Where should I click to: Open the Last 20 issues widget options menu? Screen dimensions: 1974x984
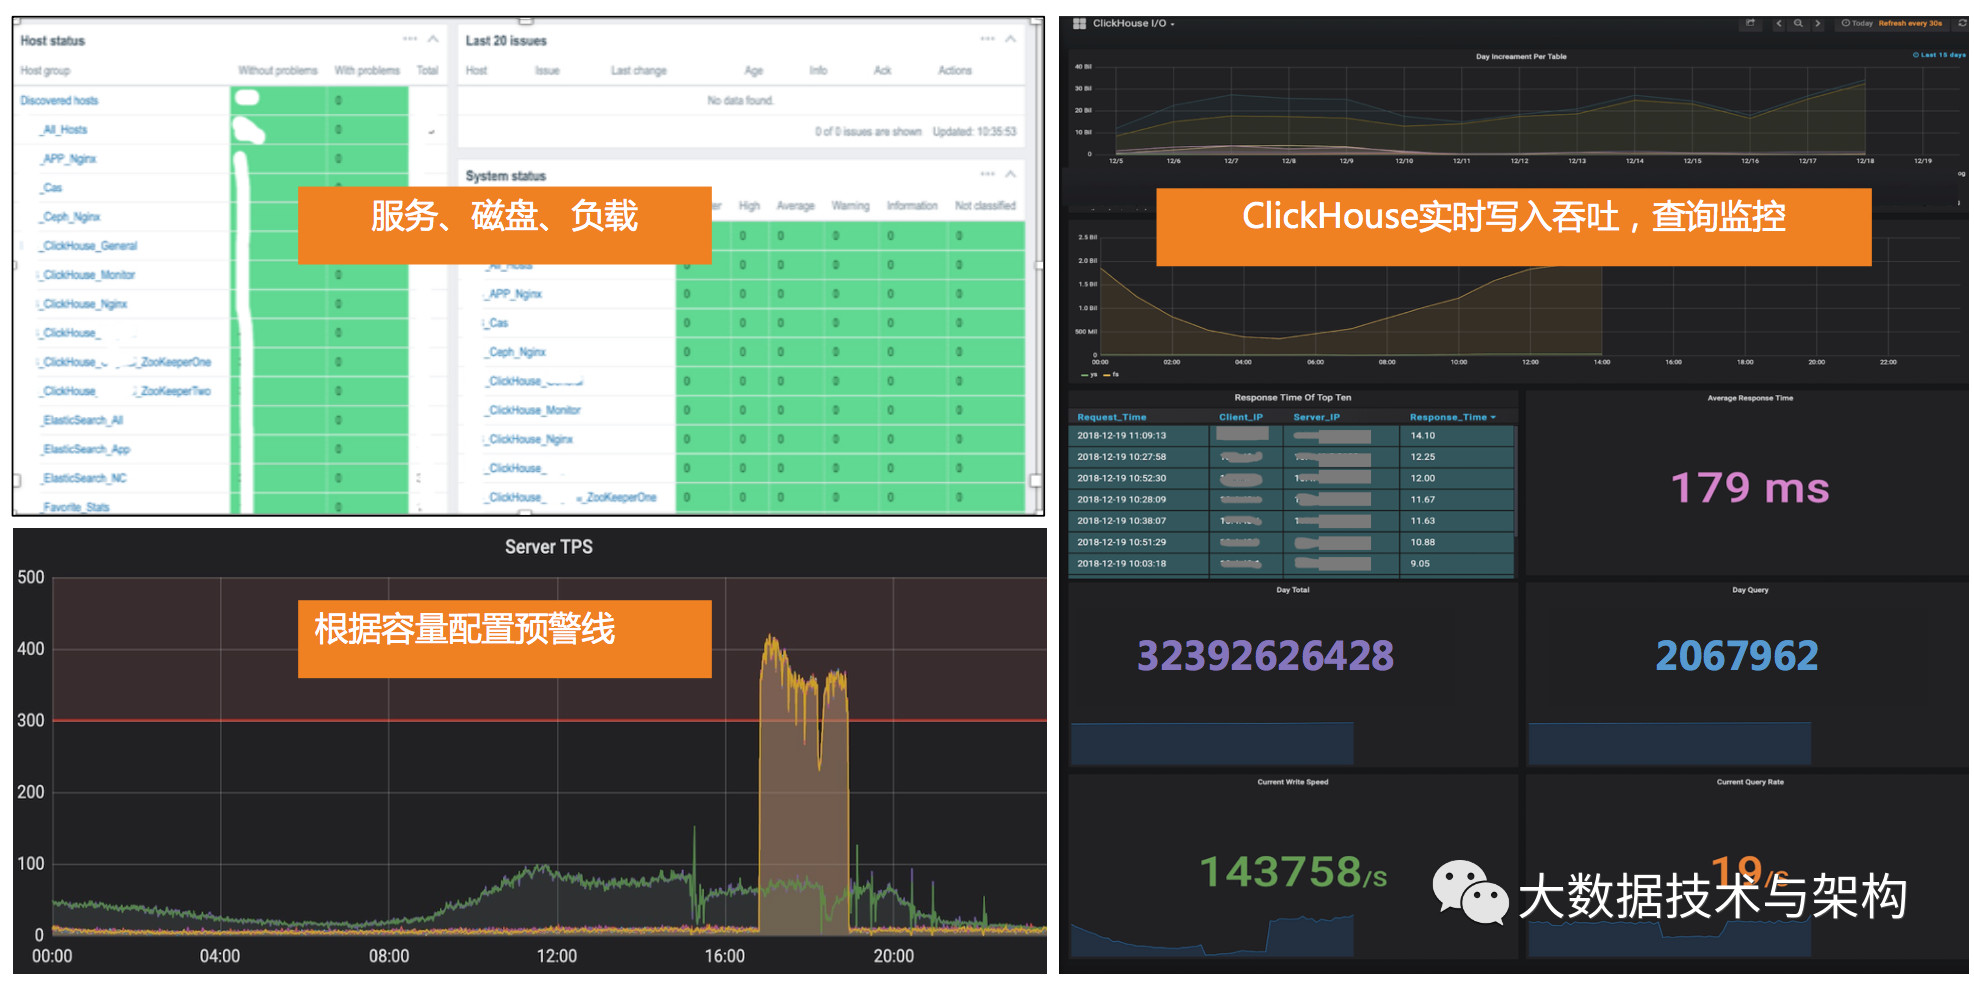click(987, 39)
